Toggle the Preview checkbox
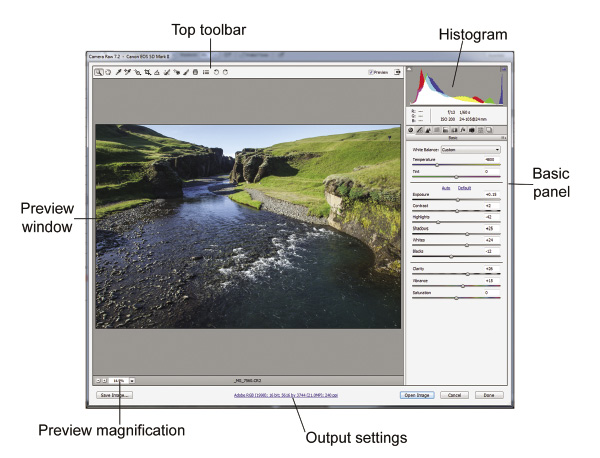The height and width of the screenshot is (458, 600). pyautogui.click(x=370, y=72)
